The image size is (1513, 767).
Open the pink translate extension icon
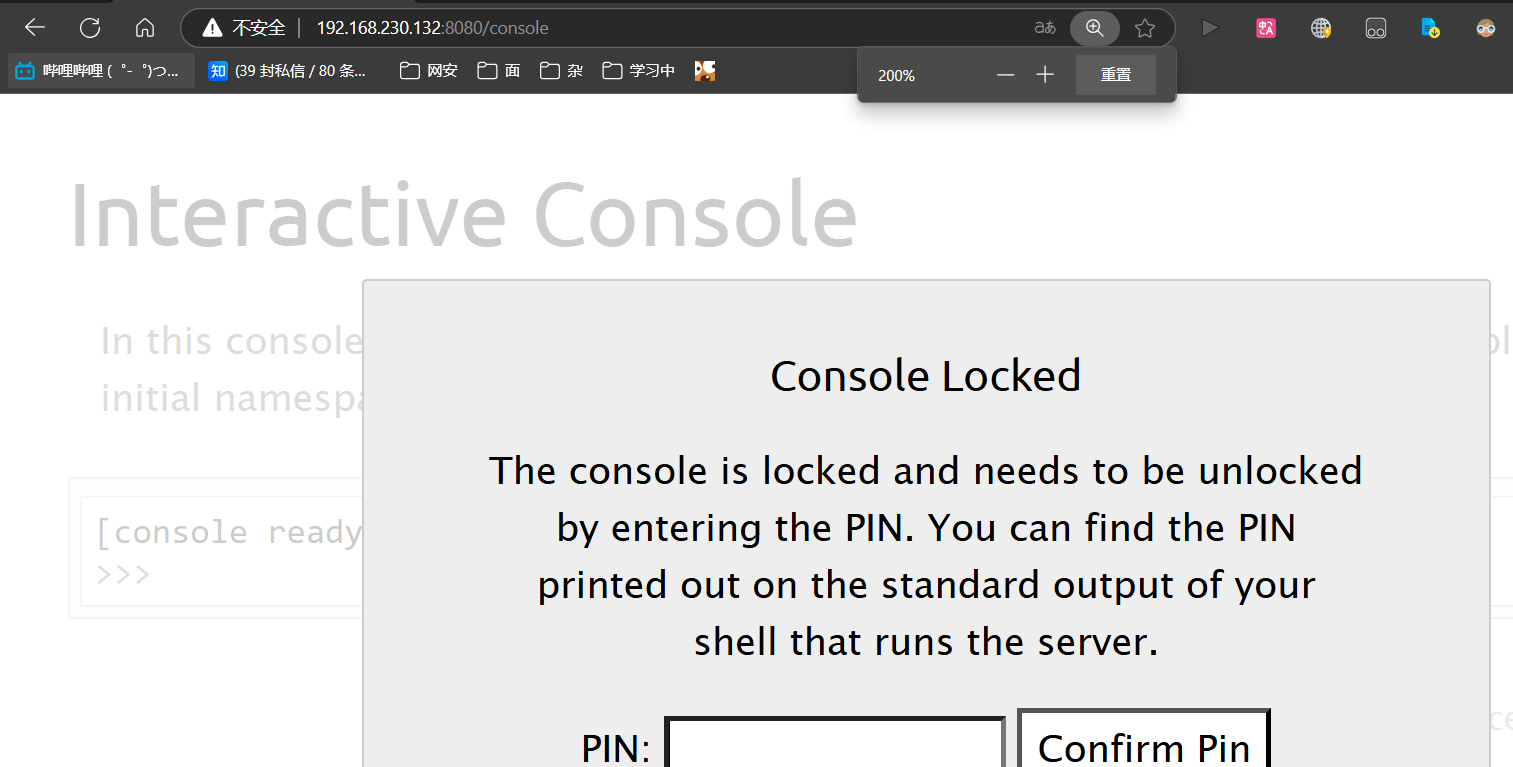point(1266,28)
